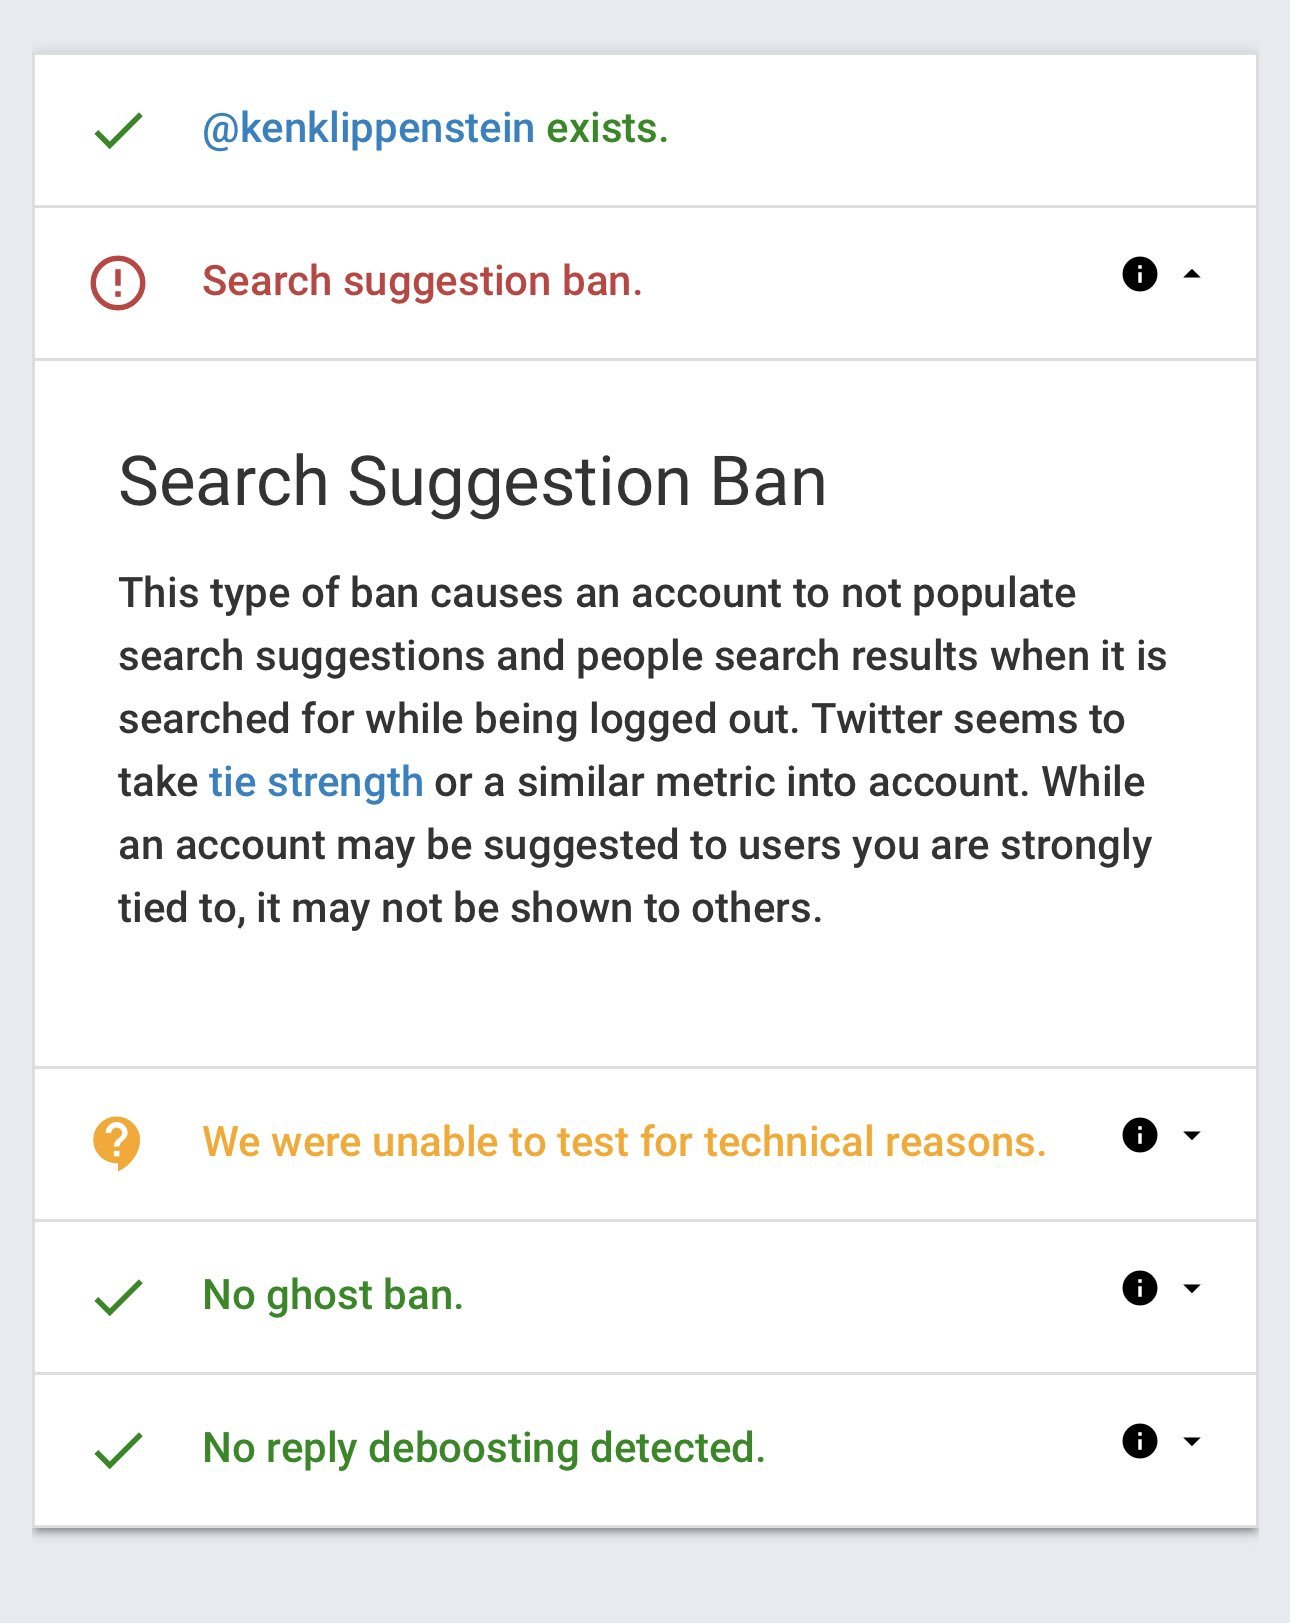Open info icon for No ghost ban
1290x1623 pixels.
(1140, 1288)
